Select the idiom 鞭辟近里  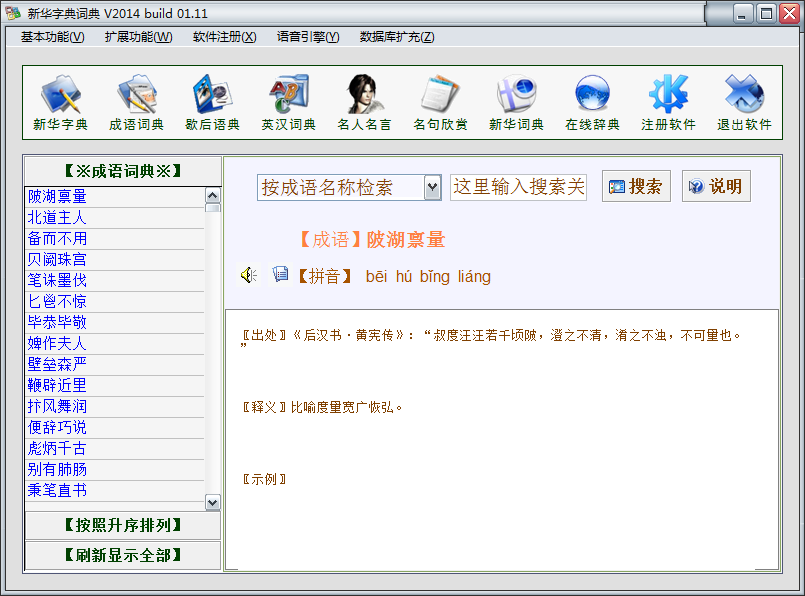114,386
